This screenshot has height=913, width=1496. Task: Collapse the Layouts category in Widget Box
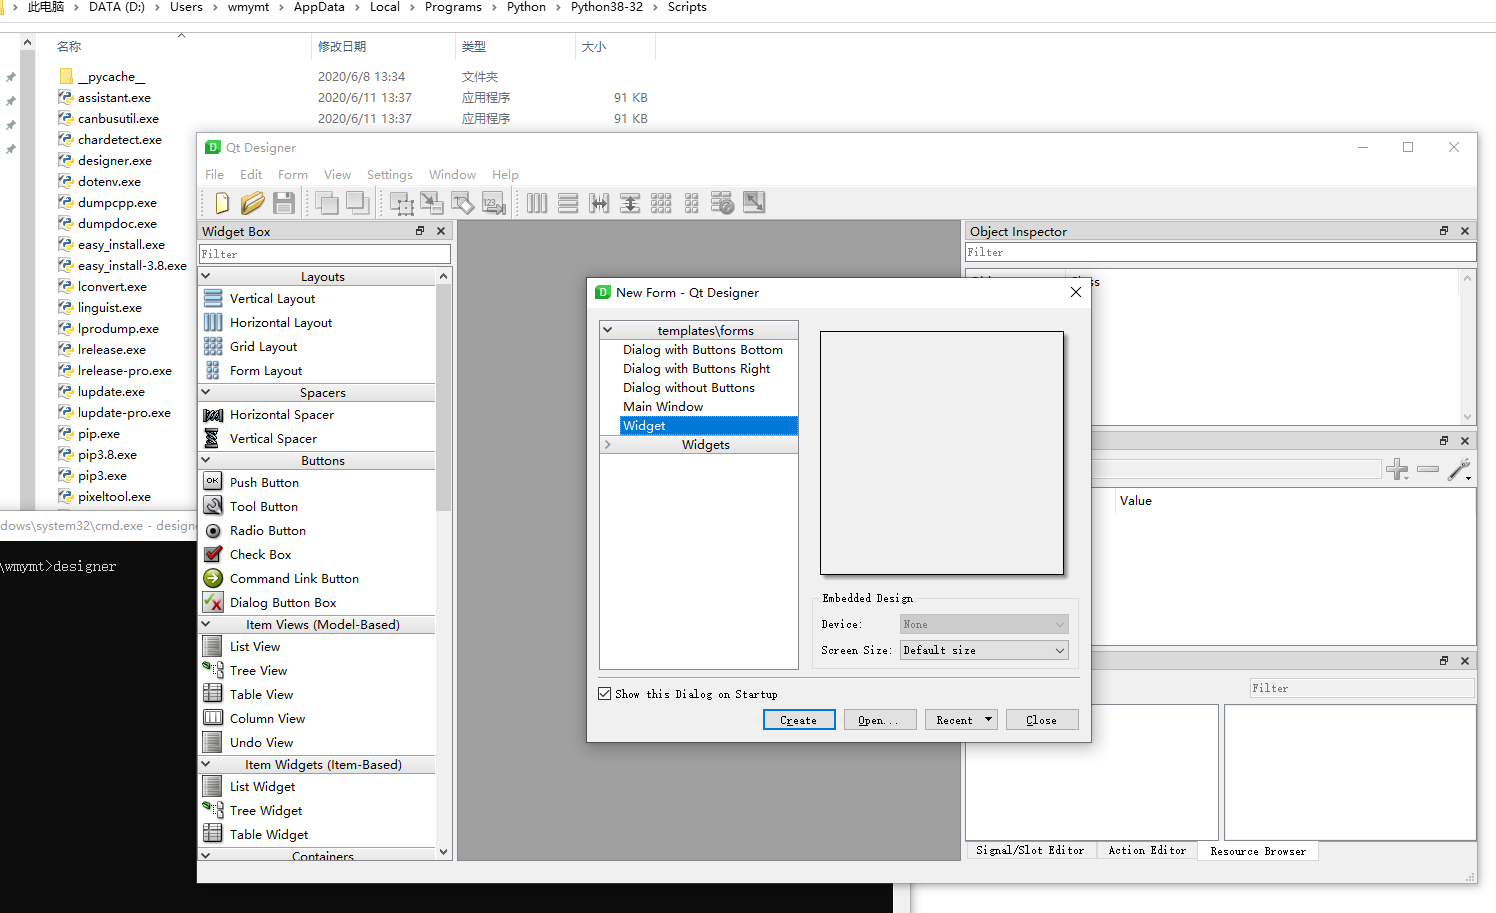coord(206,276)
